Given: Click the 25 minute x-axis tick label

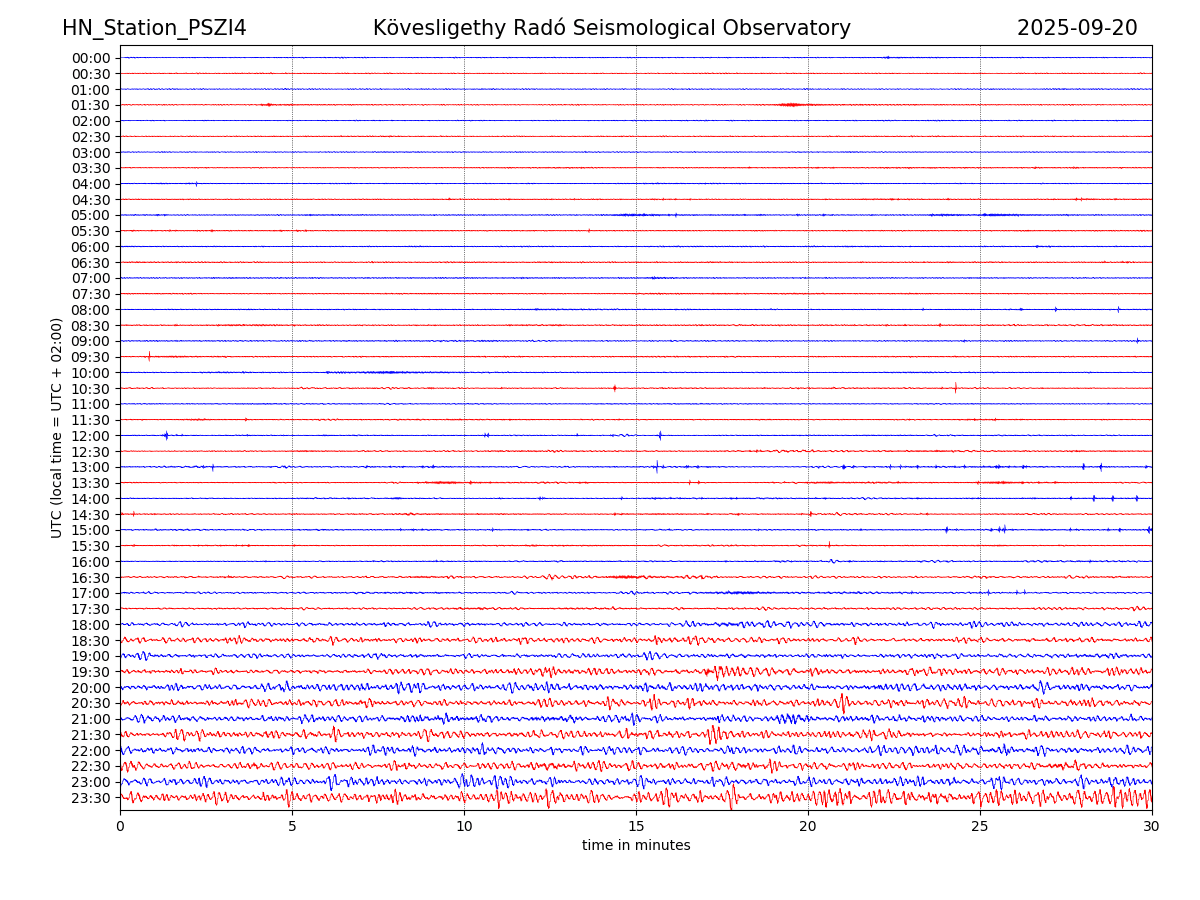Looking at the screenshot, I should (980, 826).
